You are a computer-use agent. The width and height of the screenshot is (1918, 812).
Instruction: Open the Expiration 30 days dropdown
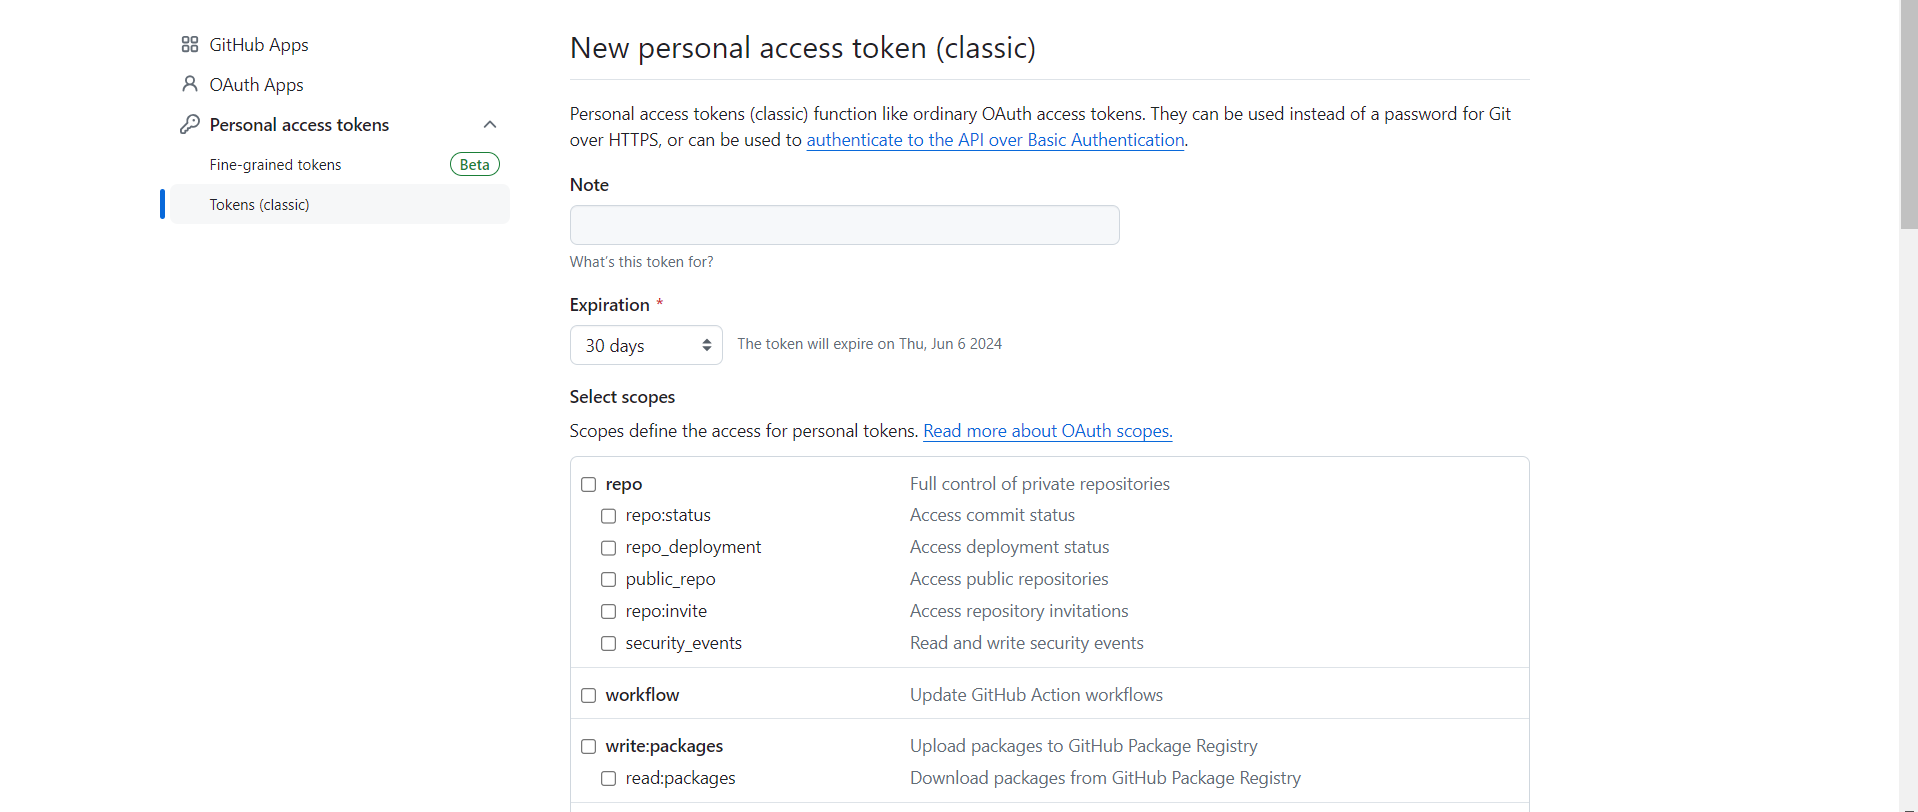click(646, 345)
